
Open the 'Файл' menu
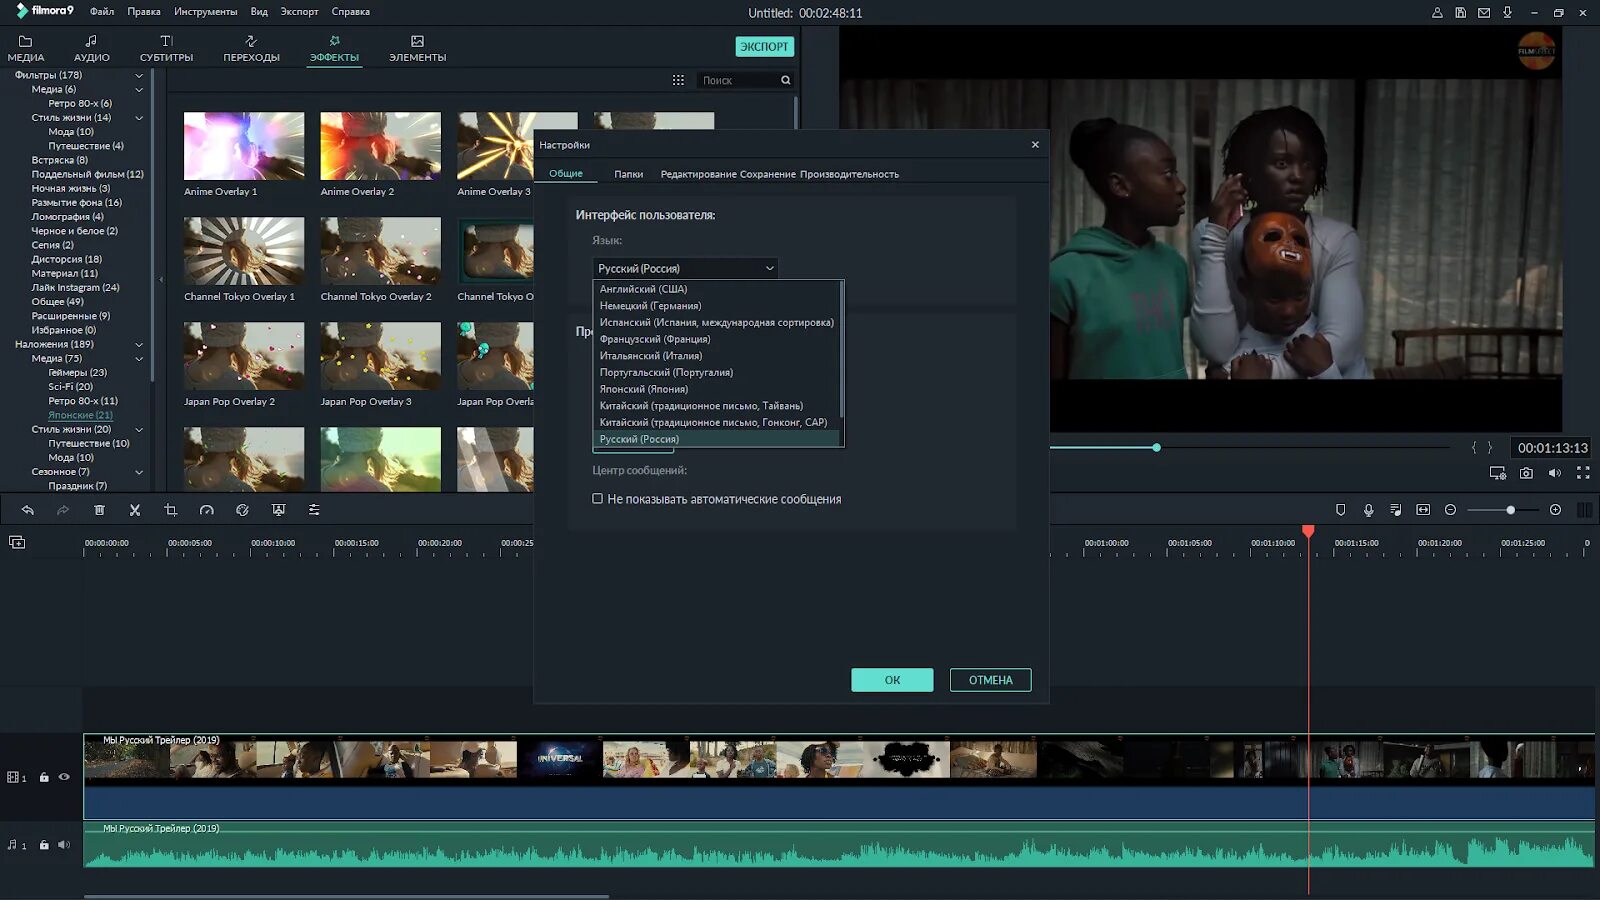pyautogui.click(x=102, y=12)
